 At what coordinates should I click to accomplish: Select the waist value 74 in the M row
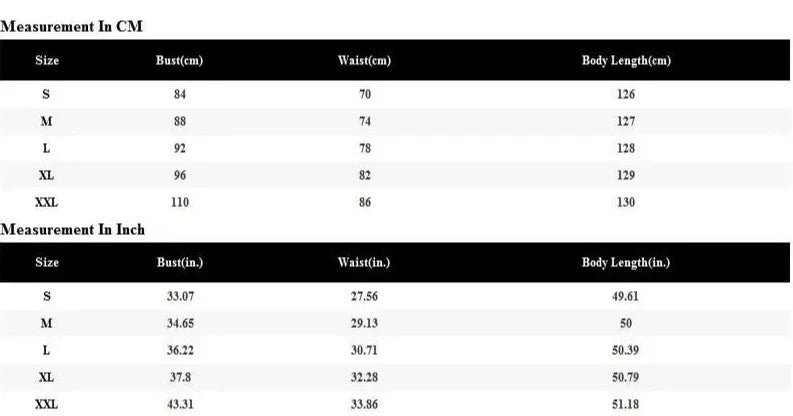click(364, 121)
